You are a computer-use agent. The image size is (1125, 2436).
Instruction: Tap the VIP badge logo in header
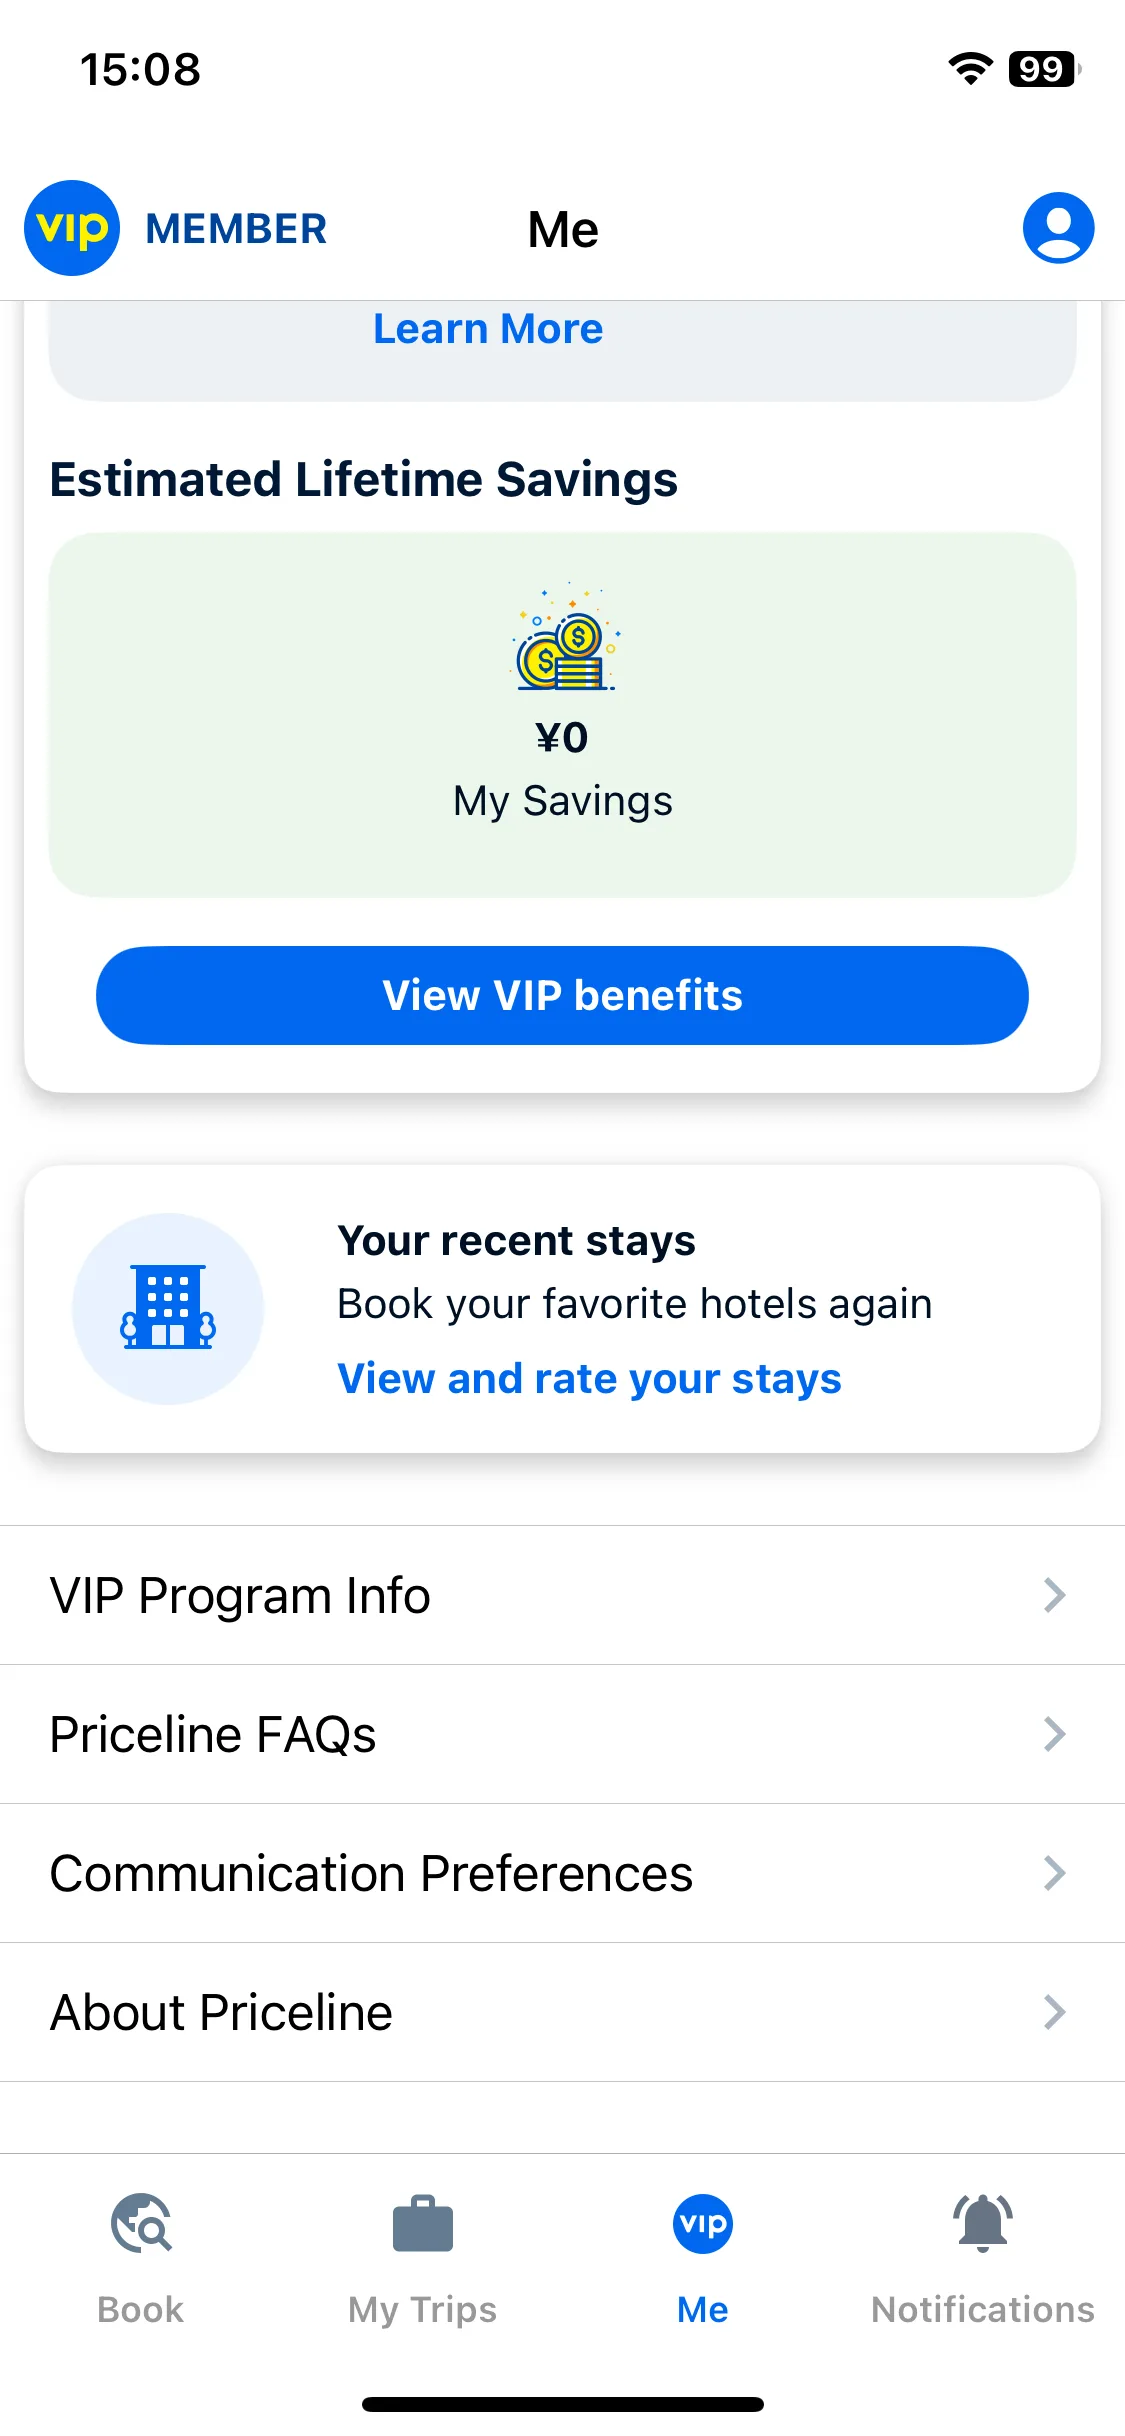(x=72, y=228)
